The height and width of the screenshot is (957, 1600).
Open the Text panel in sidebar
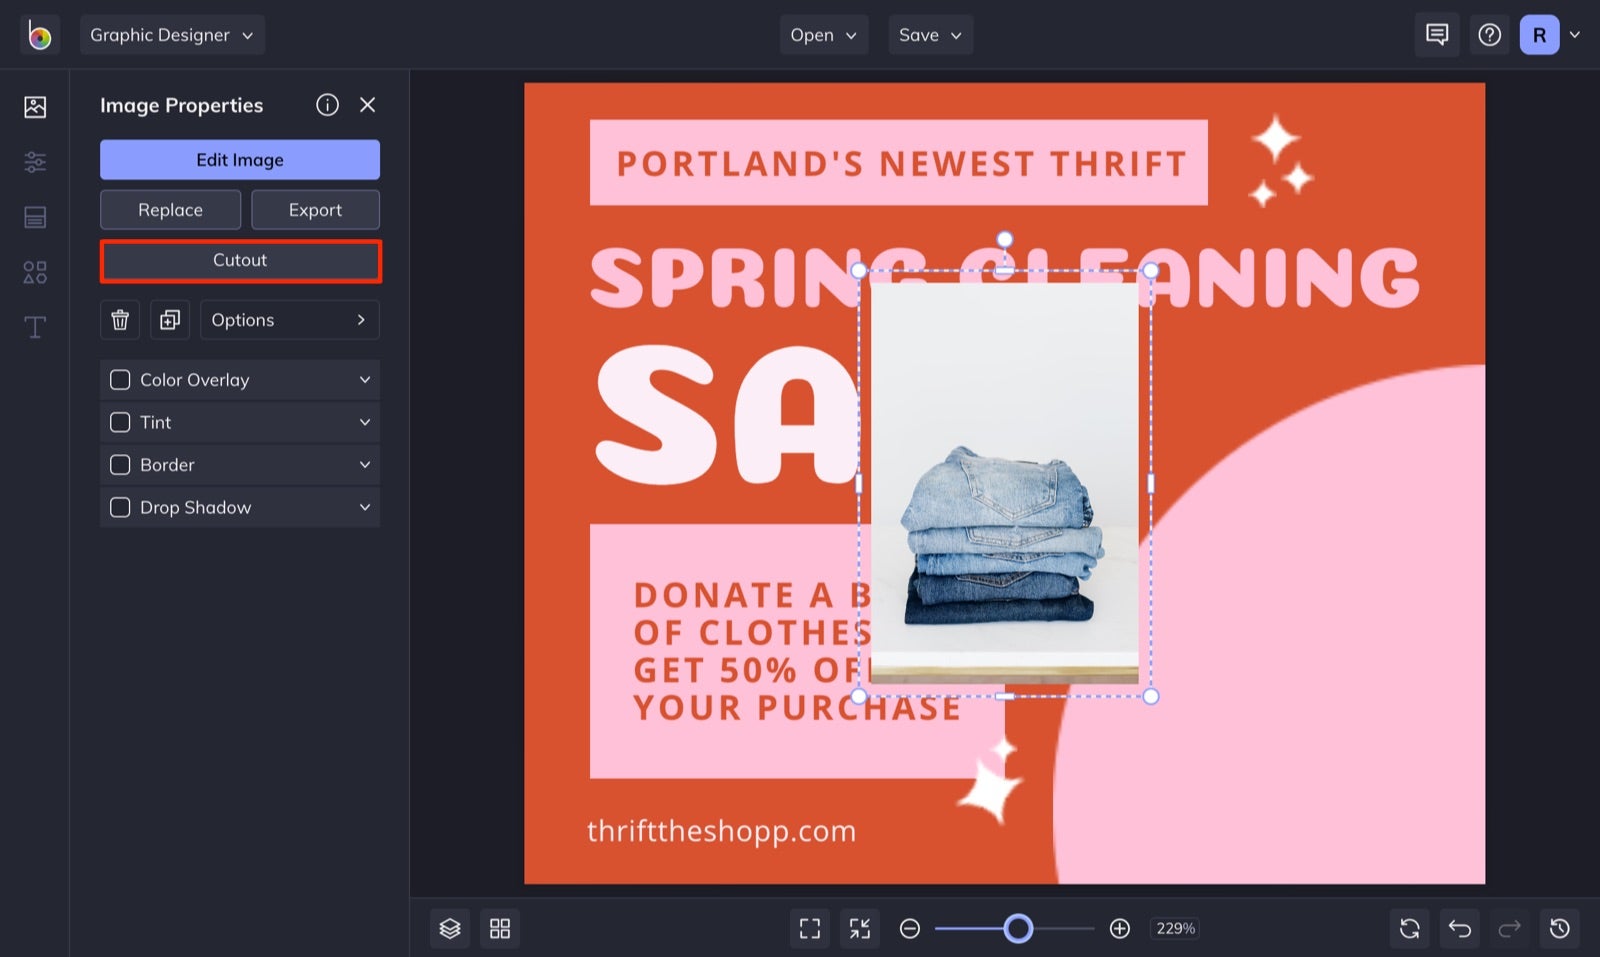[35, 327]
